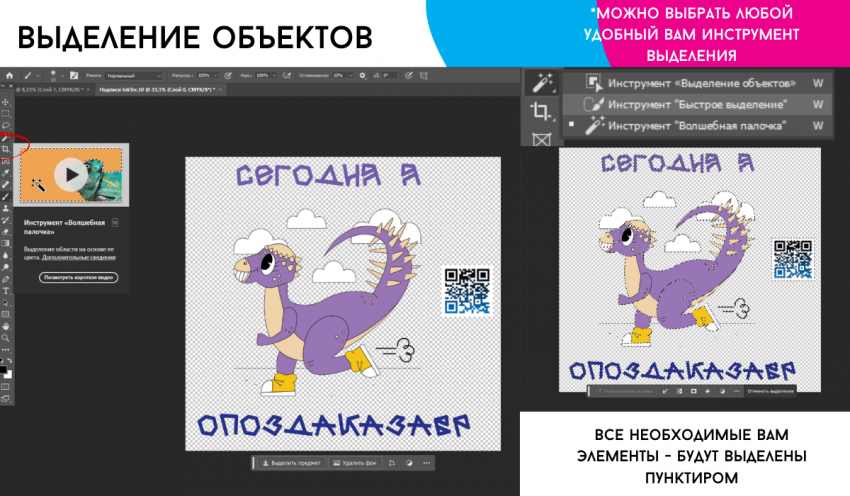Click foreground/background color swatches
The image size is (850, 496).
point(6,372)
